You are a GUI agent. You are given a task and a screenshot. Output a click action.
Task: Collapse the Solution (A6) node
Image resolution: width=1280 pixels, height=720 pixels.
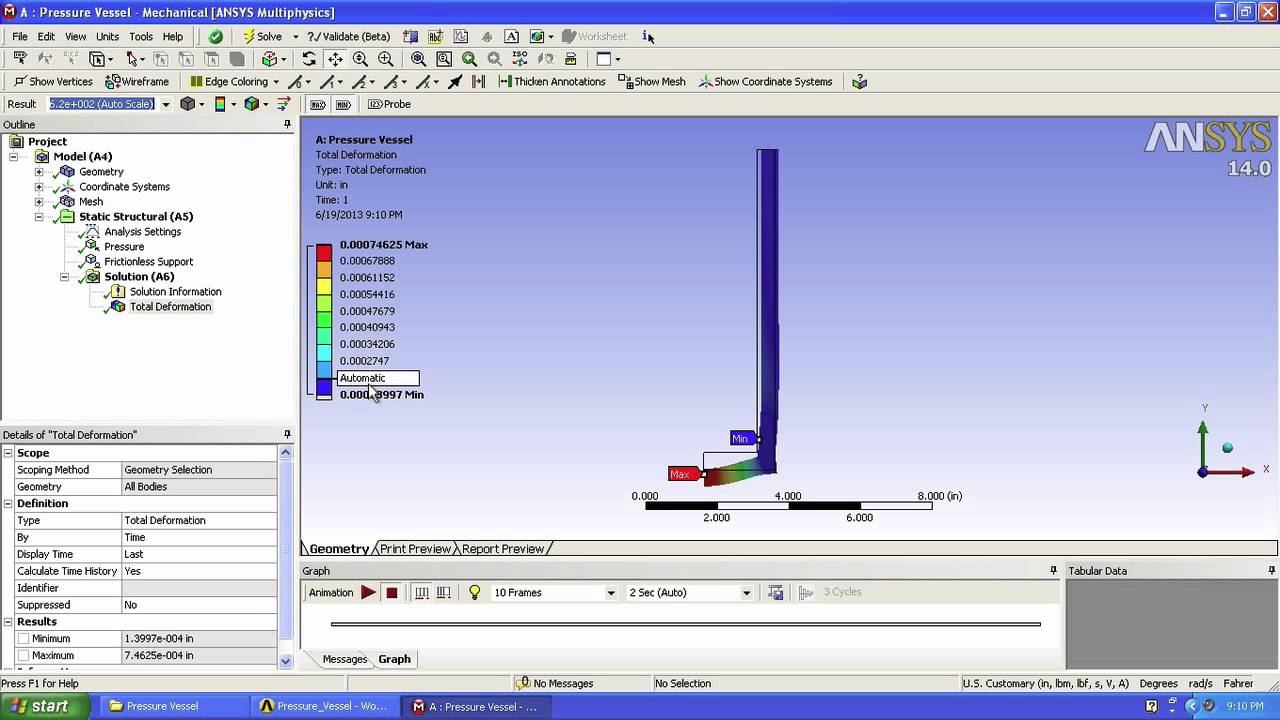click(64, 277)
